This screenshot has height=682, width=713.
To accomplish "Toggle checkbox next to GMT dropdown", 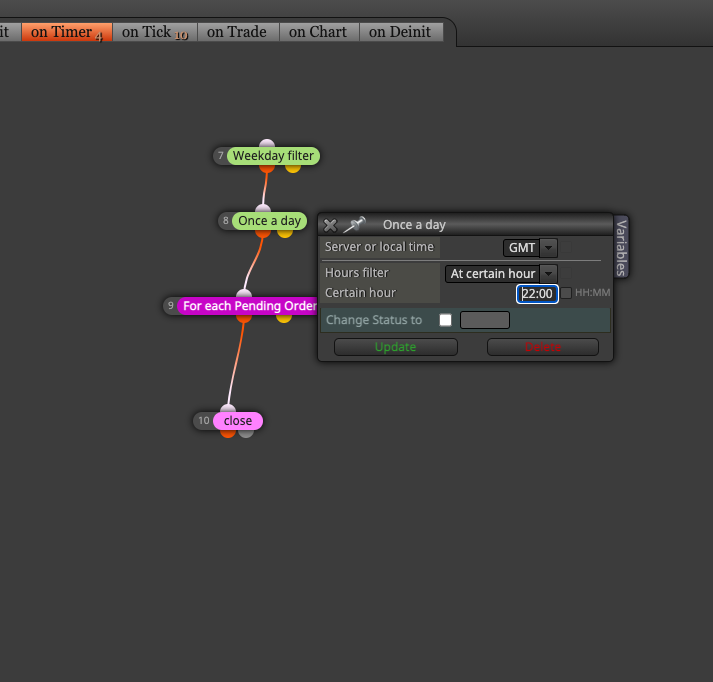I will [566, 247].
